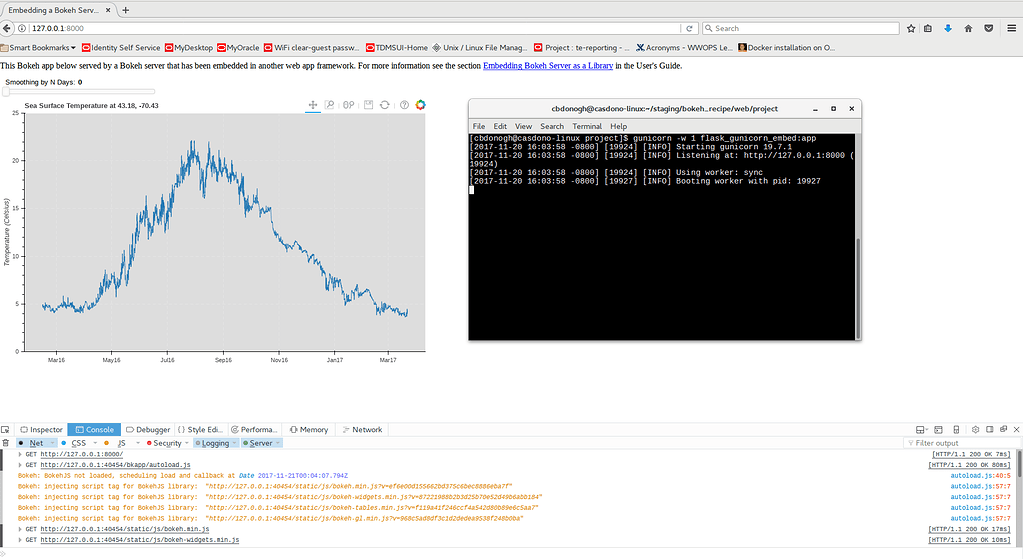This screenshot has width=1023, height=559.
Task: Enable responsive design mode icon
Action: click(x=956, y=430)
